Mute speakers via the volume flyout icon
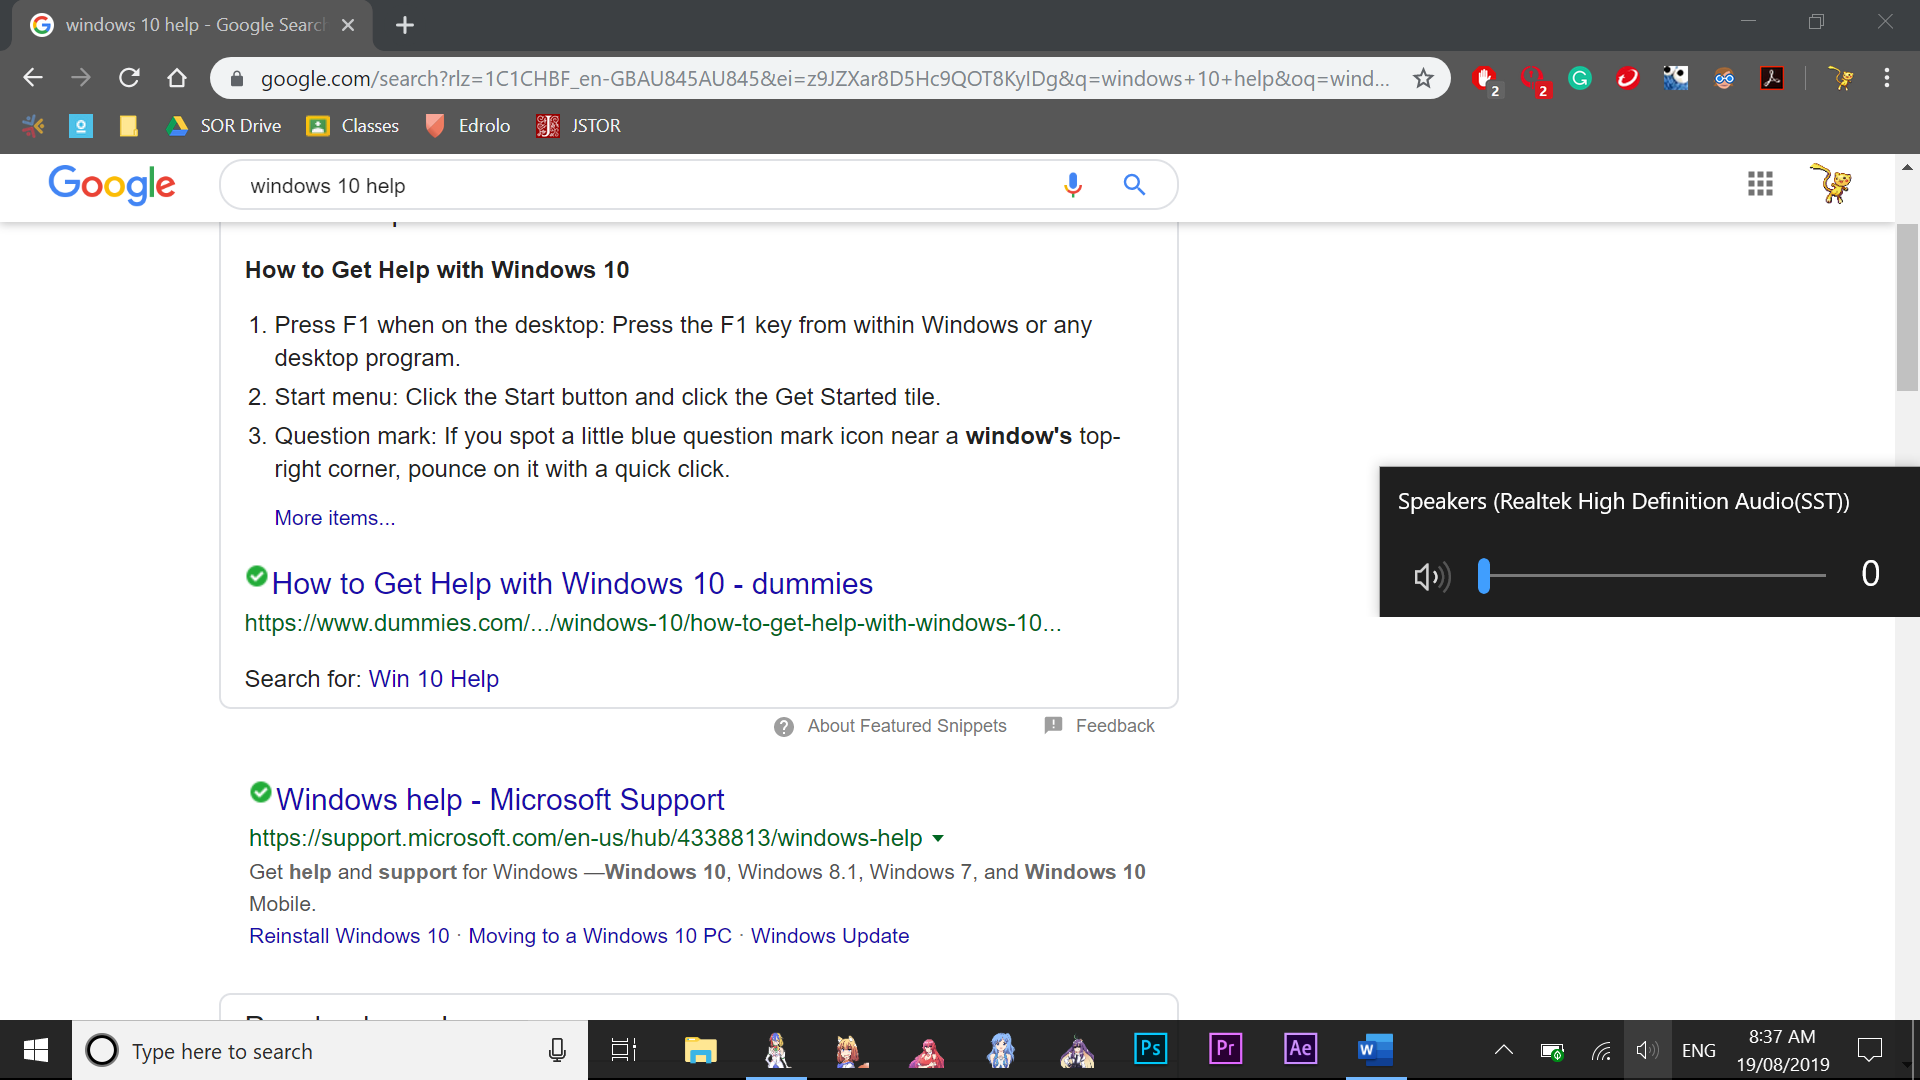This screenshot has height=1080, width=1920. tap(1431, 576)
